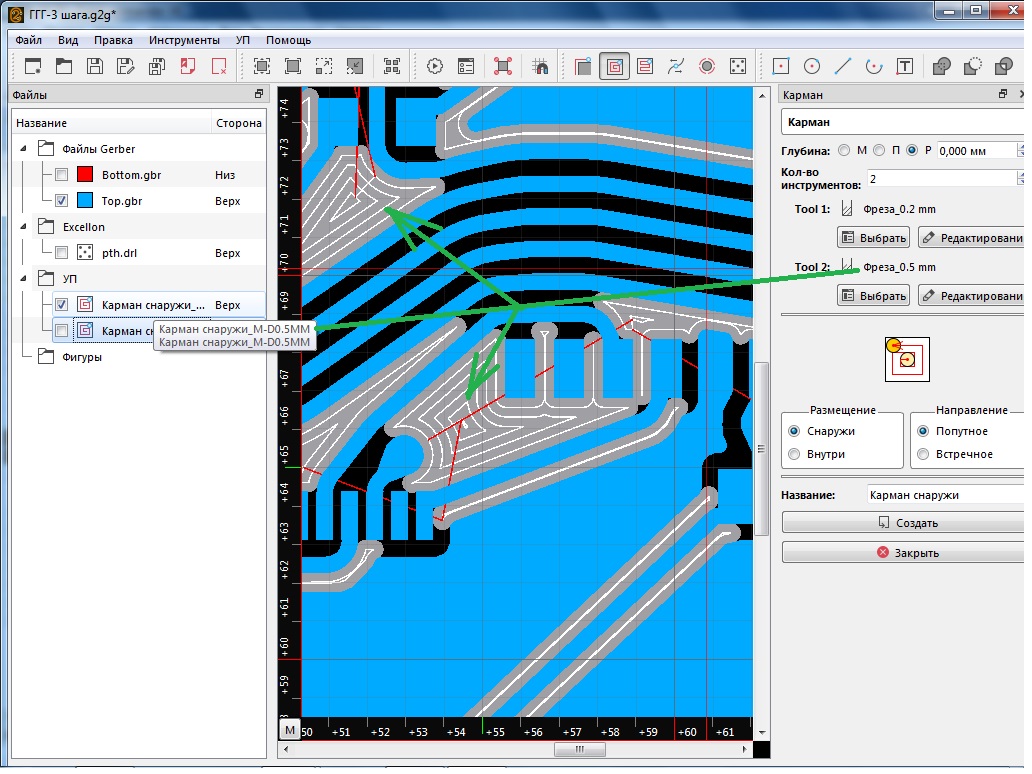1032x774 pixels.
Task: Toggle the grid snap magnet icon
Action: [x=540, y=66]
